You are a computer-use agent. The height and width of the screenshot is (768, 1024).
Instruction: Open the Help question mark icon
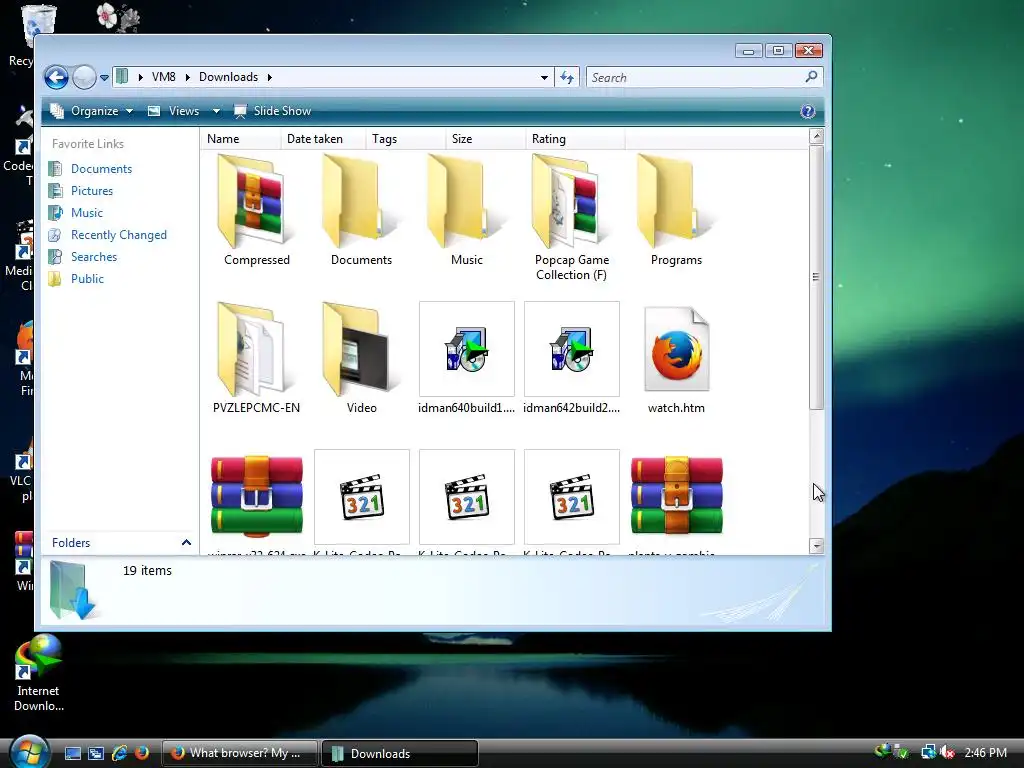(808, 111)
